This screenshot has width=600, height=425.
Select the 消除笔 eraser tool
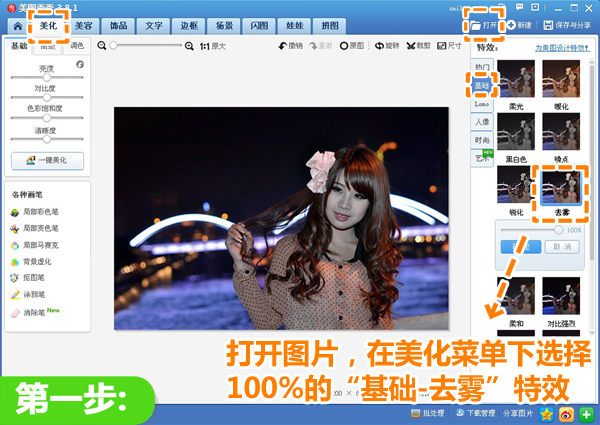(x=35, y=313)
